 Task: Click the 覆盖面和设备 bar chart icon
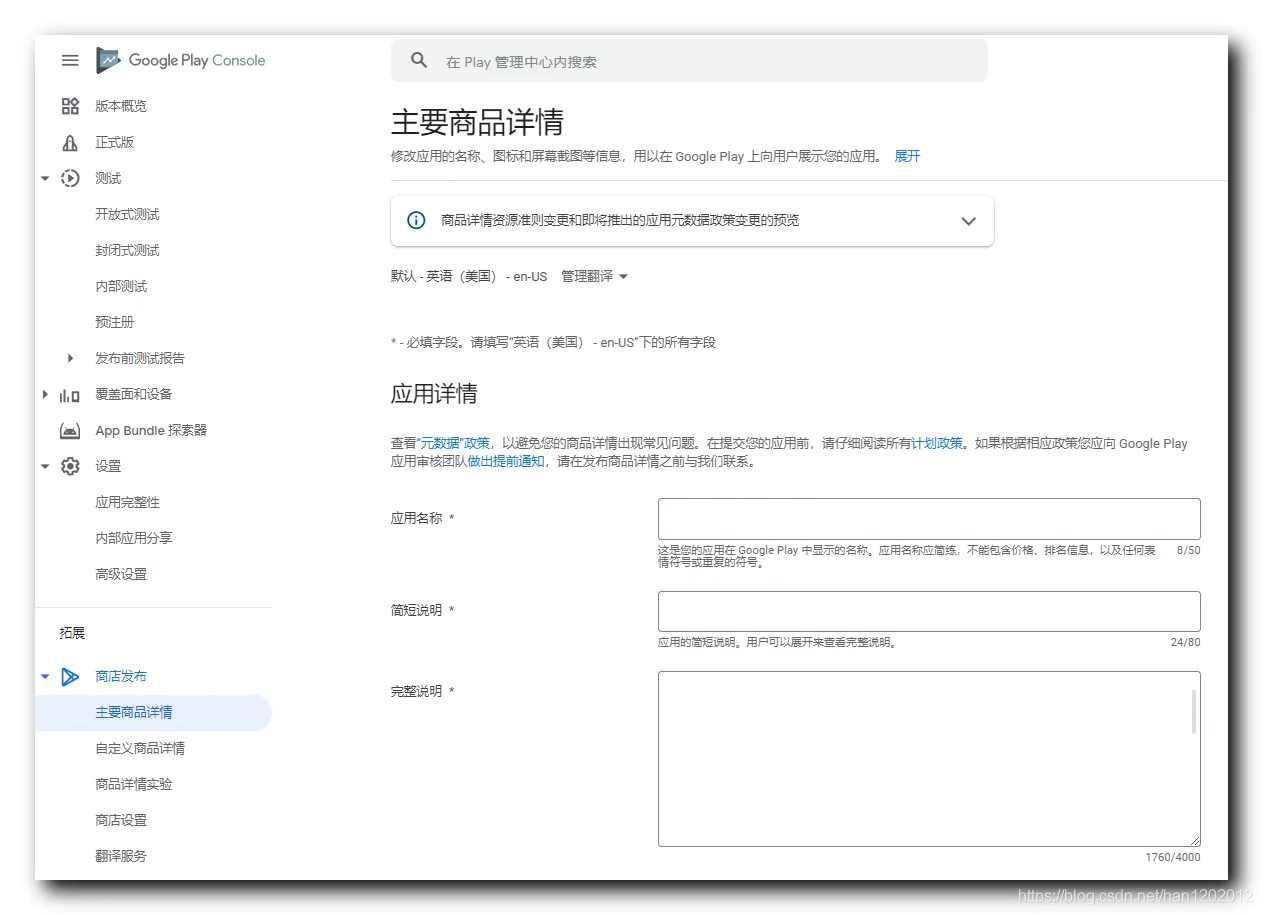tap(70, 394)
